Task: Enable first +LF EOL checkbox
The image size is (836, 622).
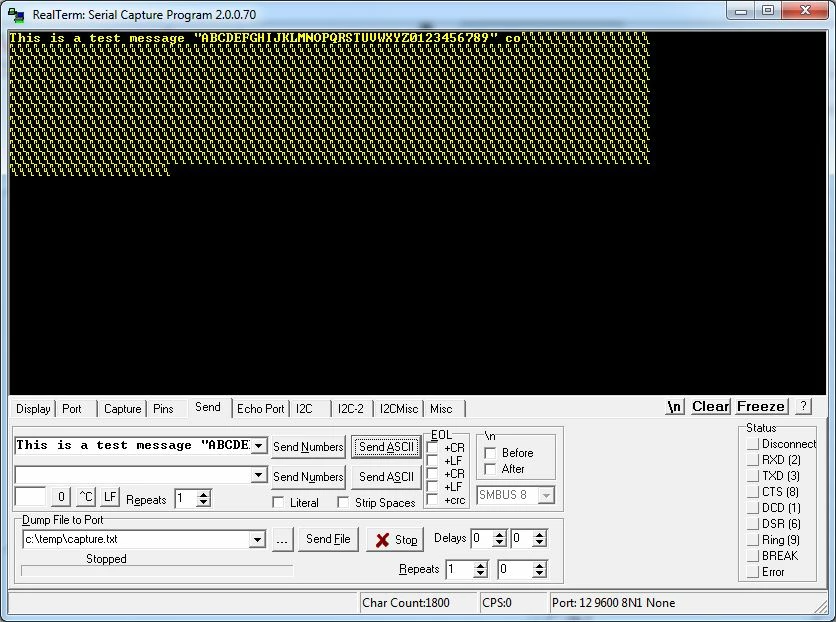Action: pos(432,461)
